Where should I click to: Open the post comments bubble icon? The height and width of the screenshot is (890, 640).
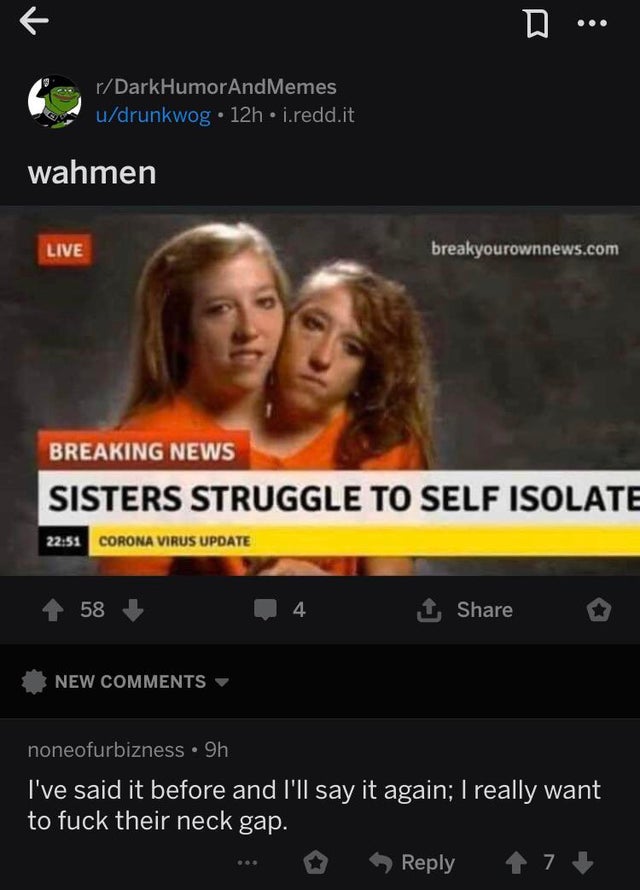pos(265,610)
